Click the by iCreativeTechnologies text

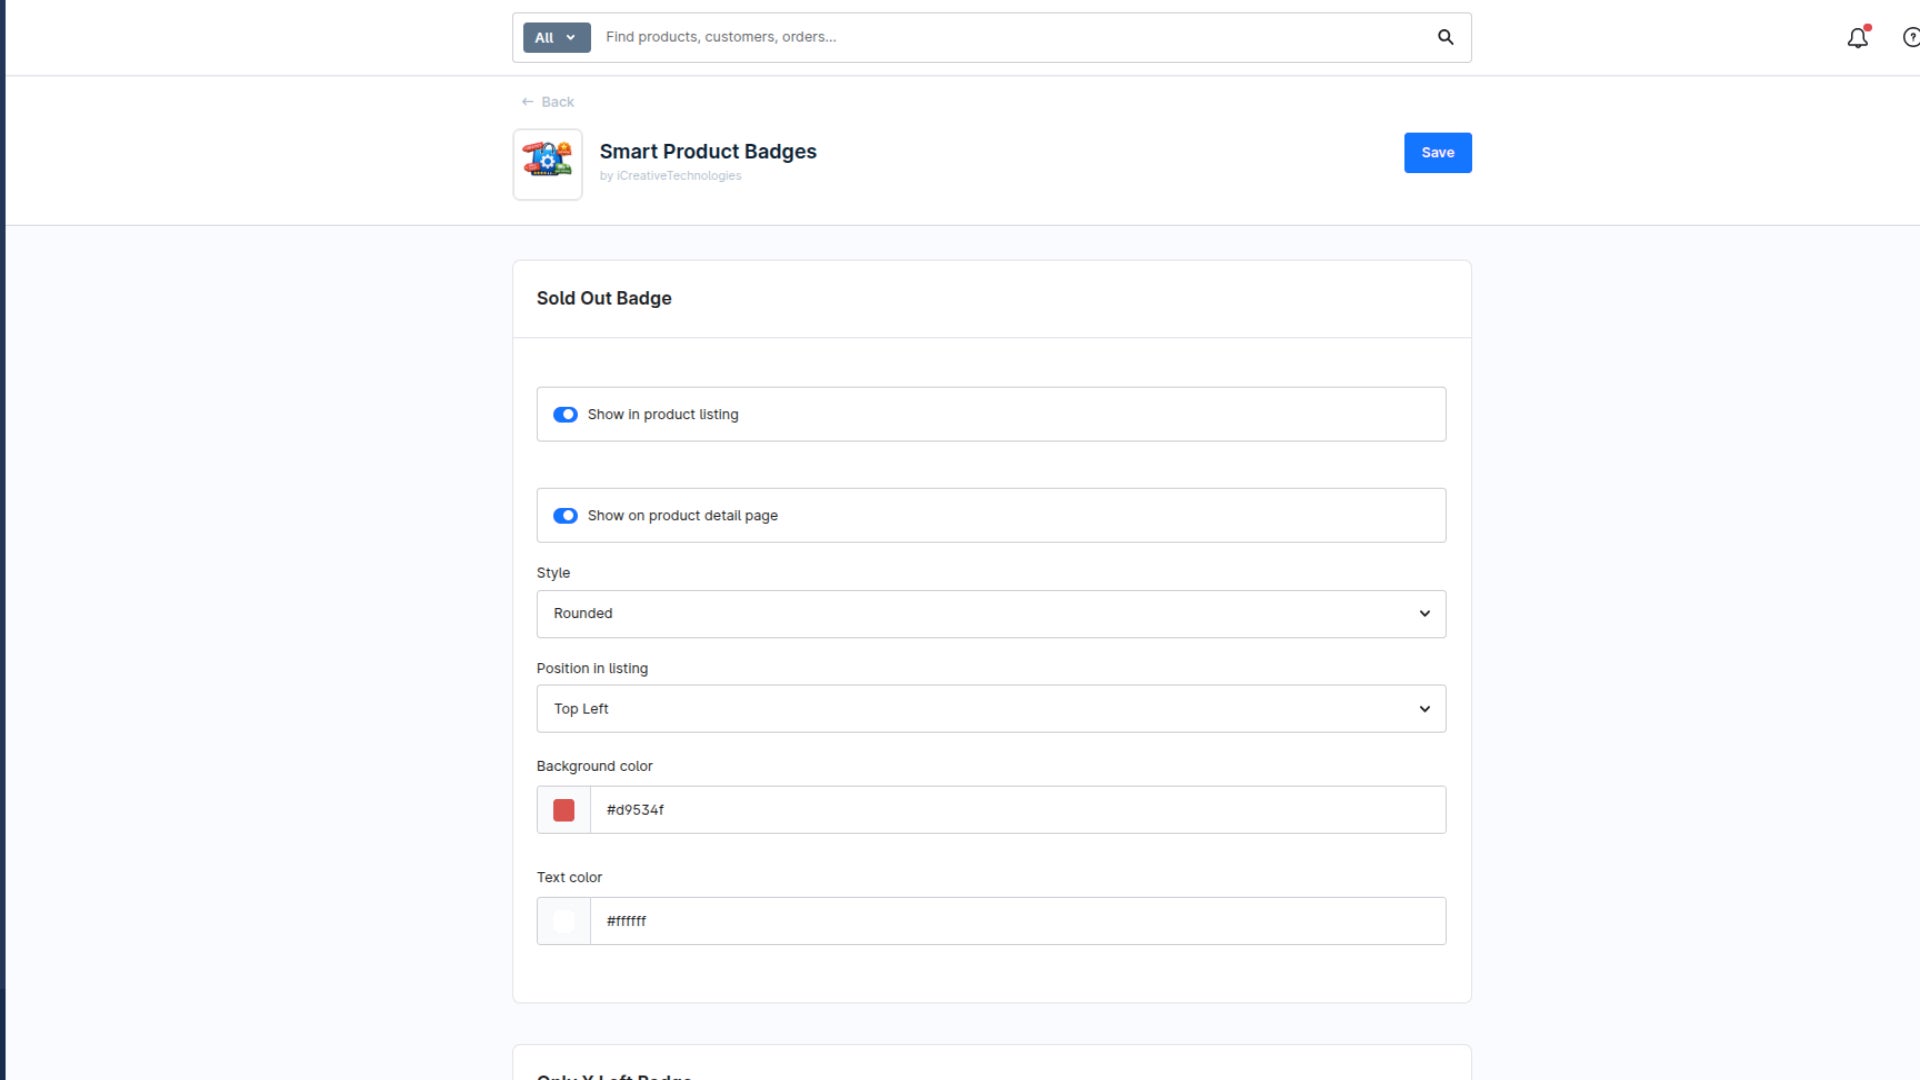(670, 176)
